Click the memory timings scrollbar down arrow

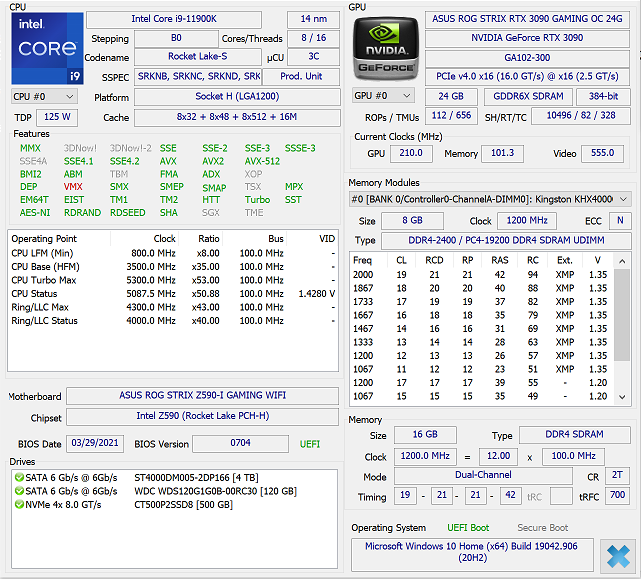click(x=622, y=397)
